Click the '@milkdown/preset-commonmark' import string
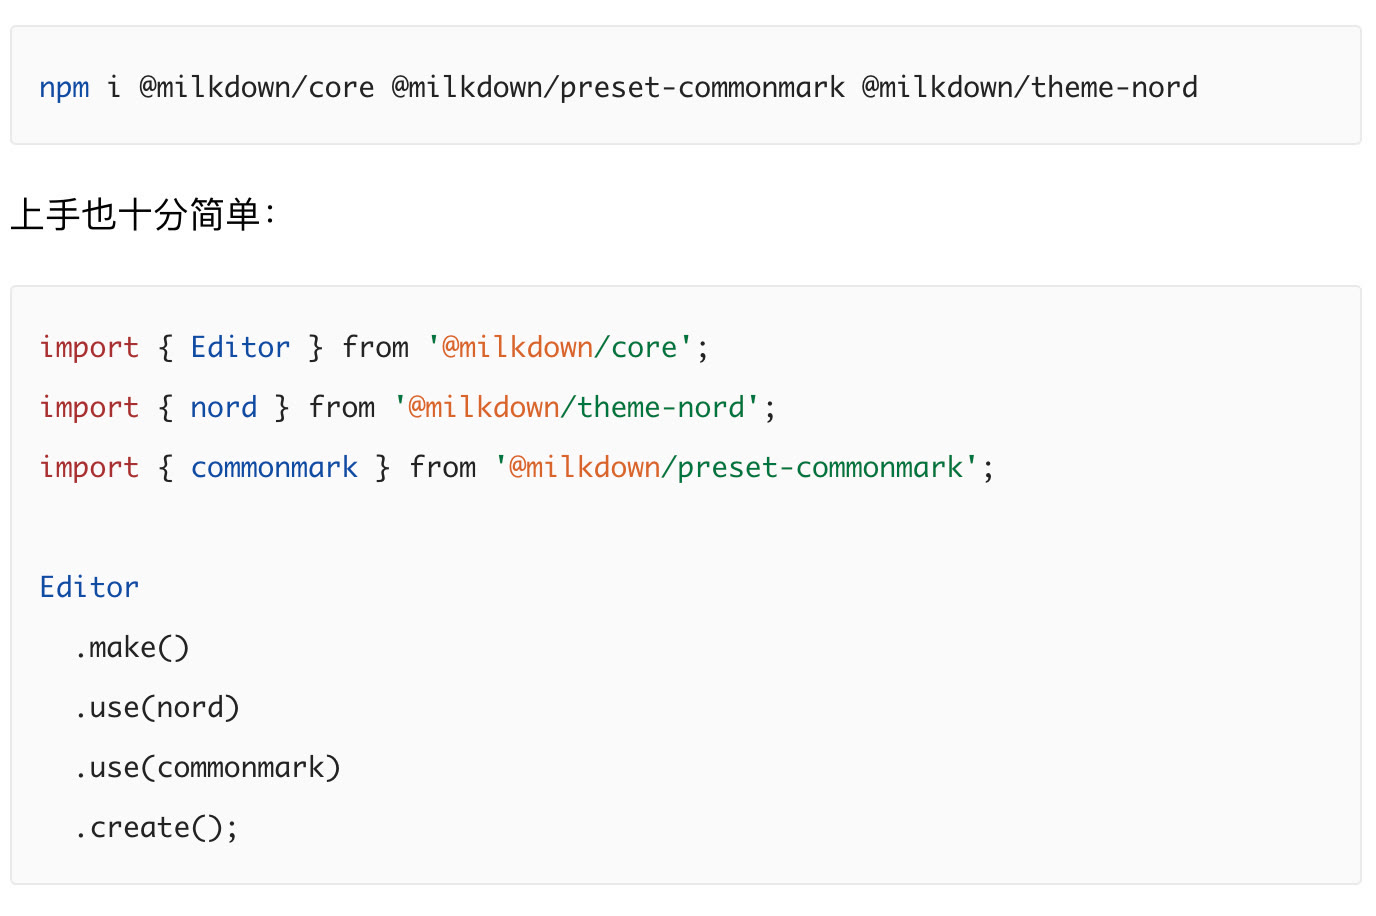The image size is (1376, 916). point(736,468)
